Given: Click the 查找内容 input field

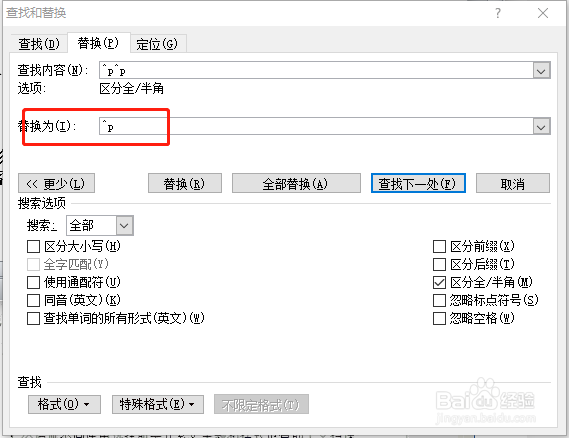Looking at the screenshot, I should coord(316,70).
